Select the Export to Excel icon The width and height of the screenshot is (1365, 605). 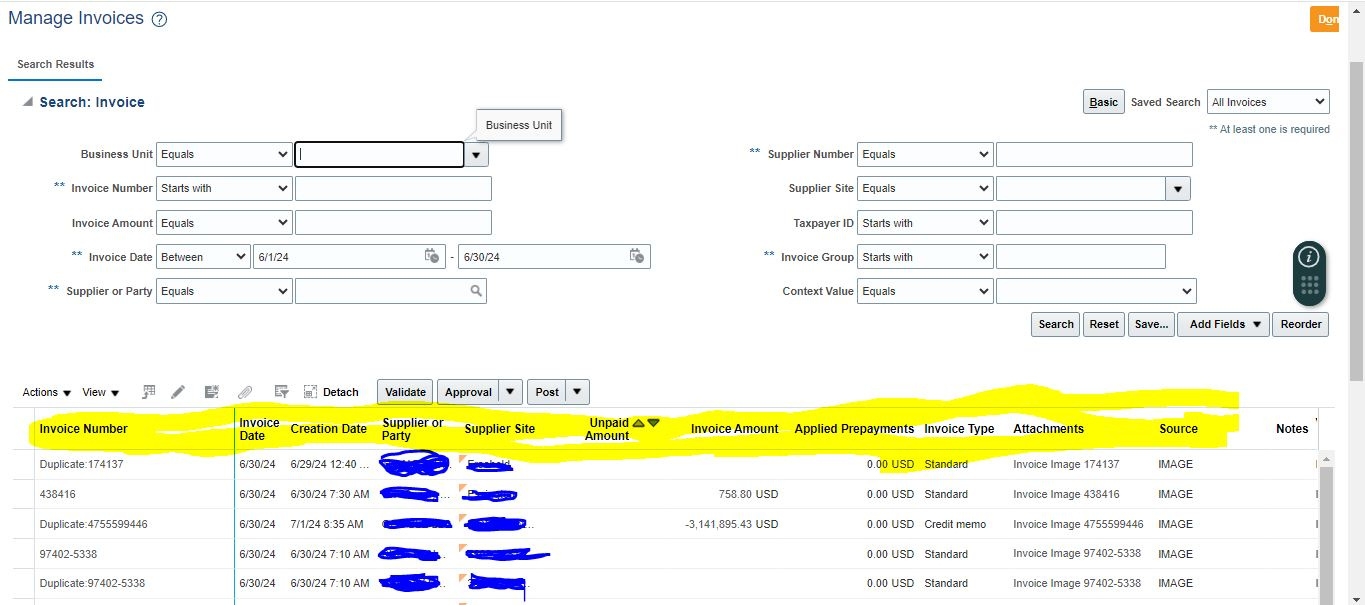coord(148,392)
